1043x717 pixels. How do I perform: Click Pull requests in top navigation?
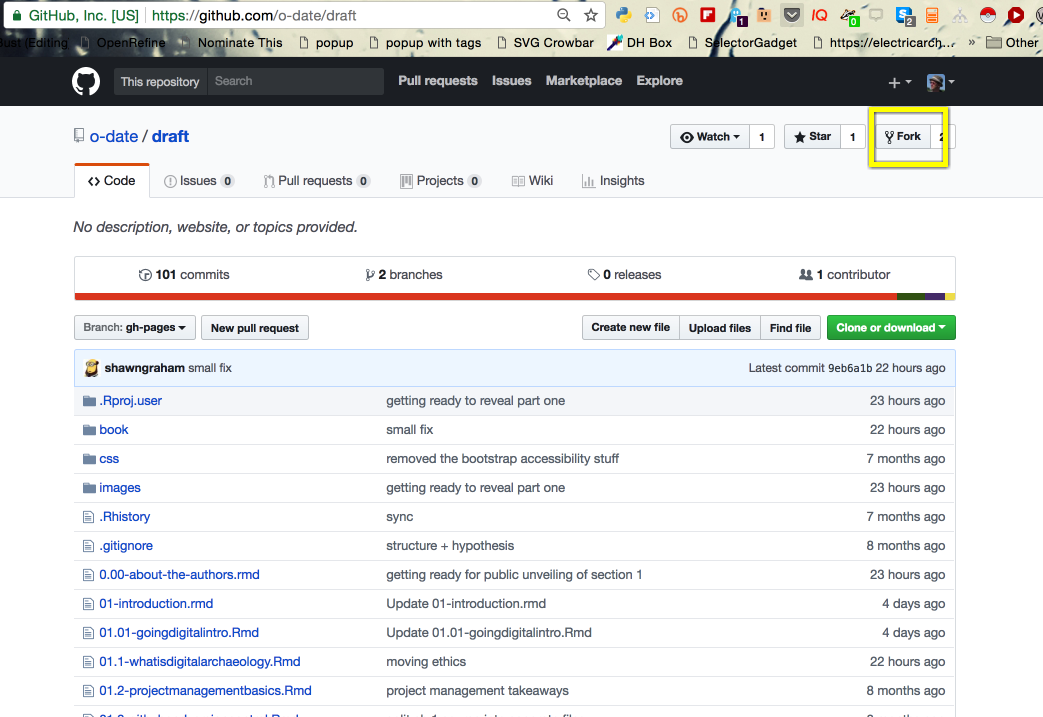[x=438, y=80]
